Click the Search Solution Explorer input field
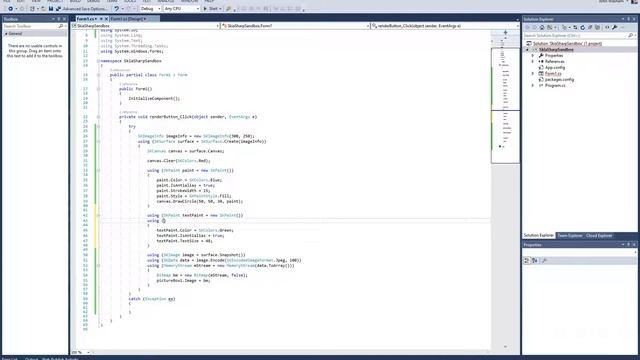640x360 pixels. tap(576, 36)
